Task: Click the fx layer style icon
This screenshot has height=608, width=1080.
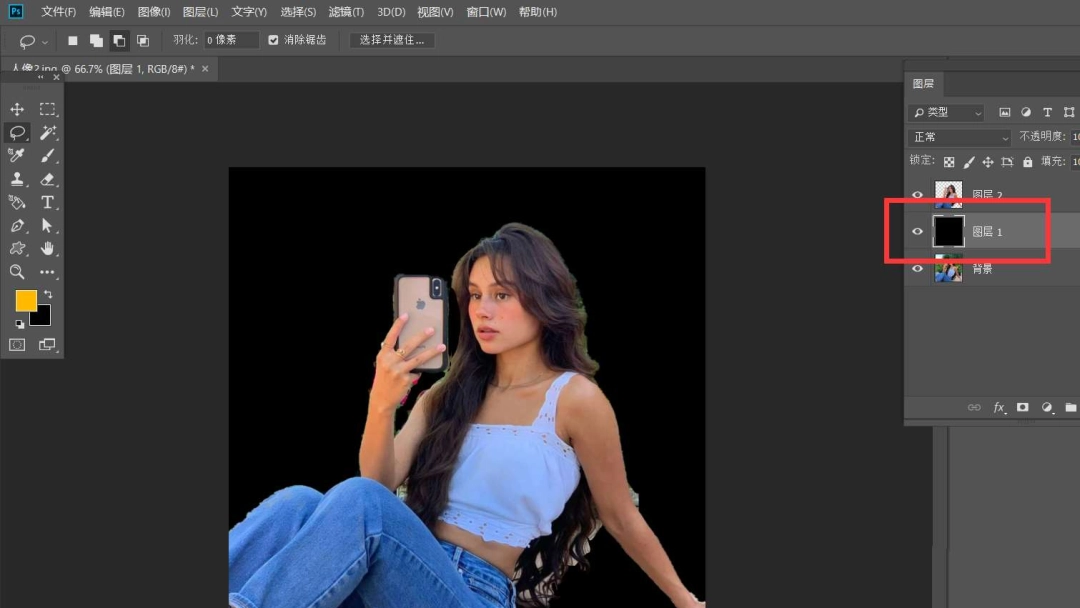Action: [999, 408]
